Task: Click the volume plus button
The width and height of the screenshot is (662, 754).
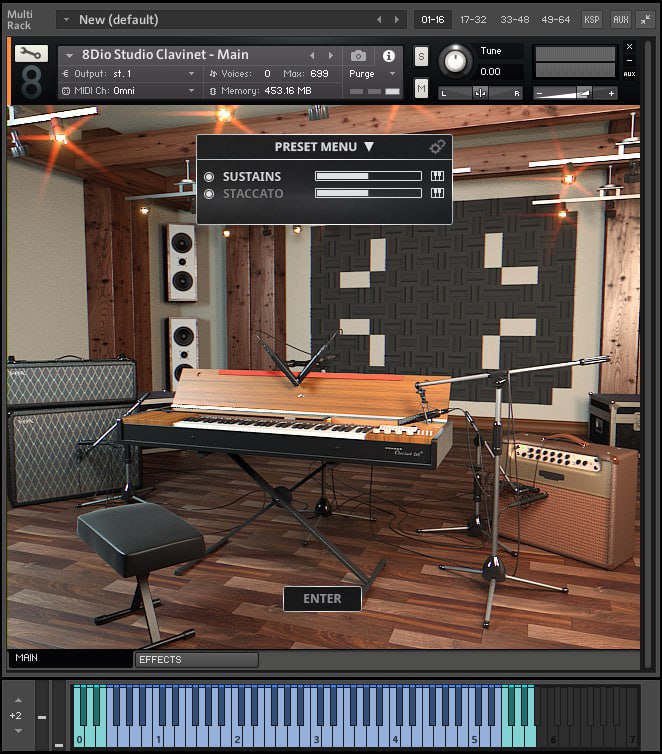Action: [x=611, y=94]
